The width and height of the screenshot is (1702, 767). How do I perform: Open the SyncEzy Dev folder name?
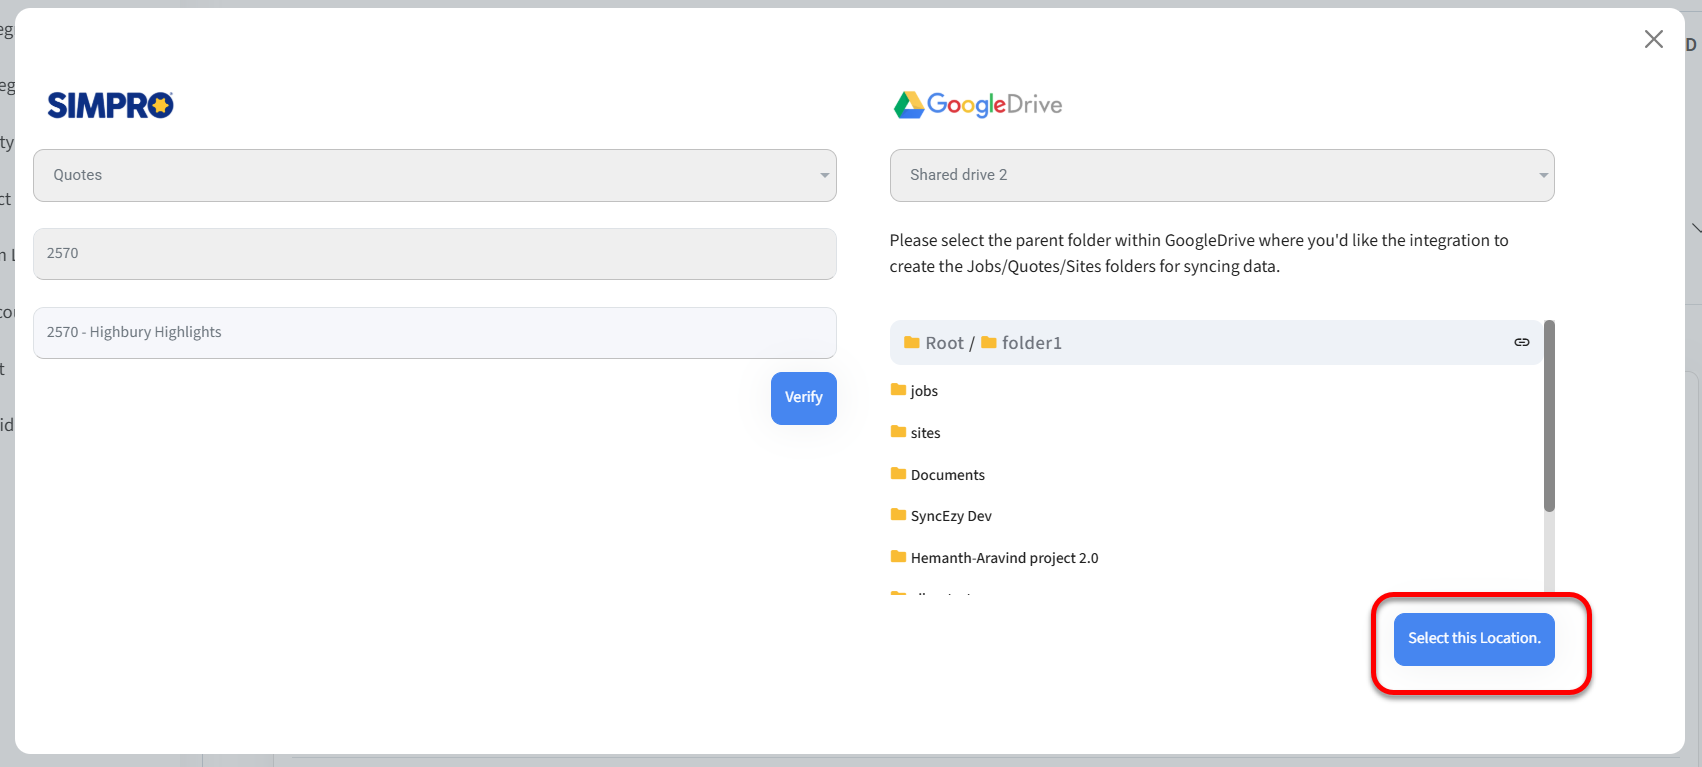[x=951, y=516]
